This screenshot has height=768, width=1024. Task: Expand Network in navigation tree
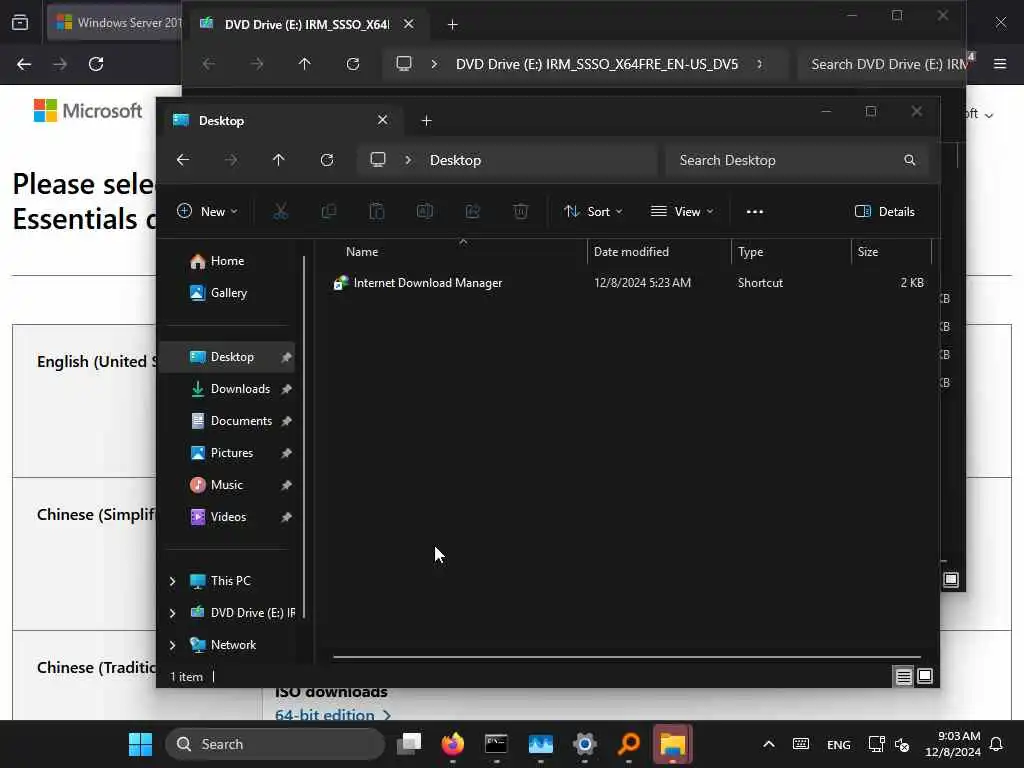[172, 645]
